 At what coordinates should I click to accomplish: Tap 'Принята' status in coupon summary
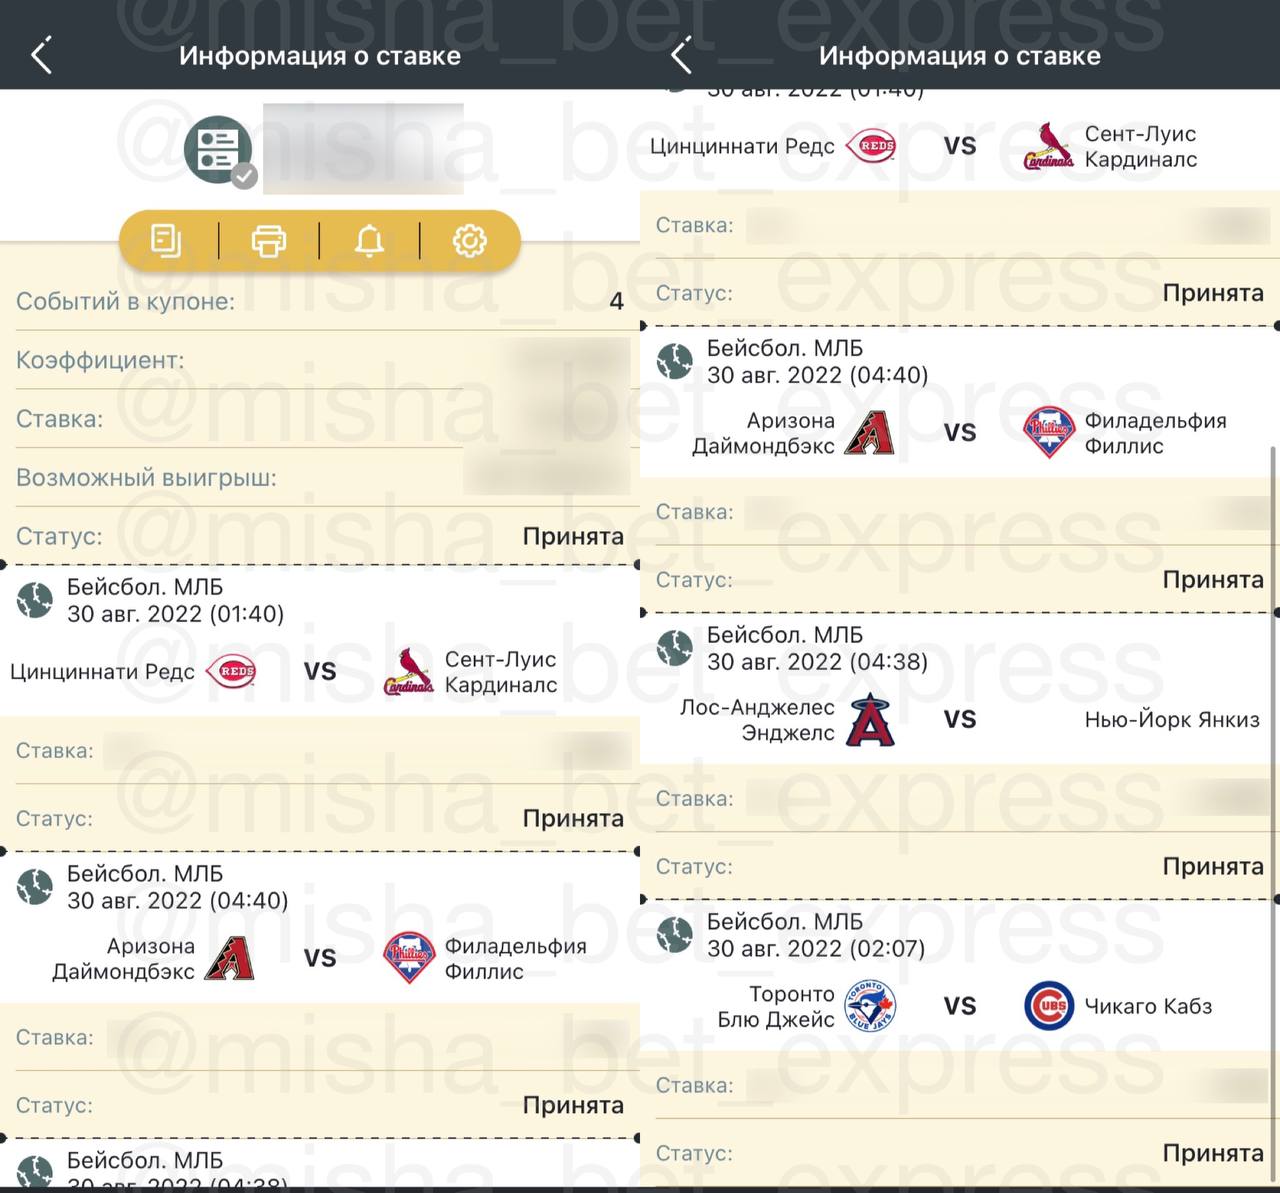tap(573, 536)
